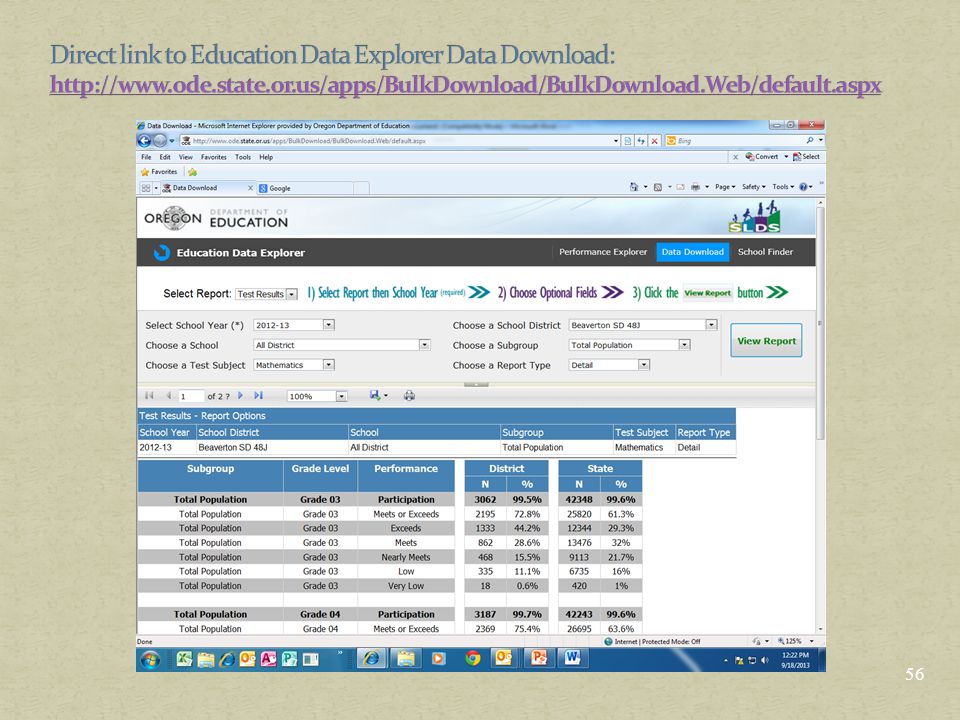Open the Select Report dropdown
Image resolution: width=960 pixels, height=720 pixels.
point(292,294)
